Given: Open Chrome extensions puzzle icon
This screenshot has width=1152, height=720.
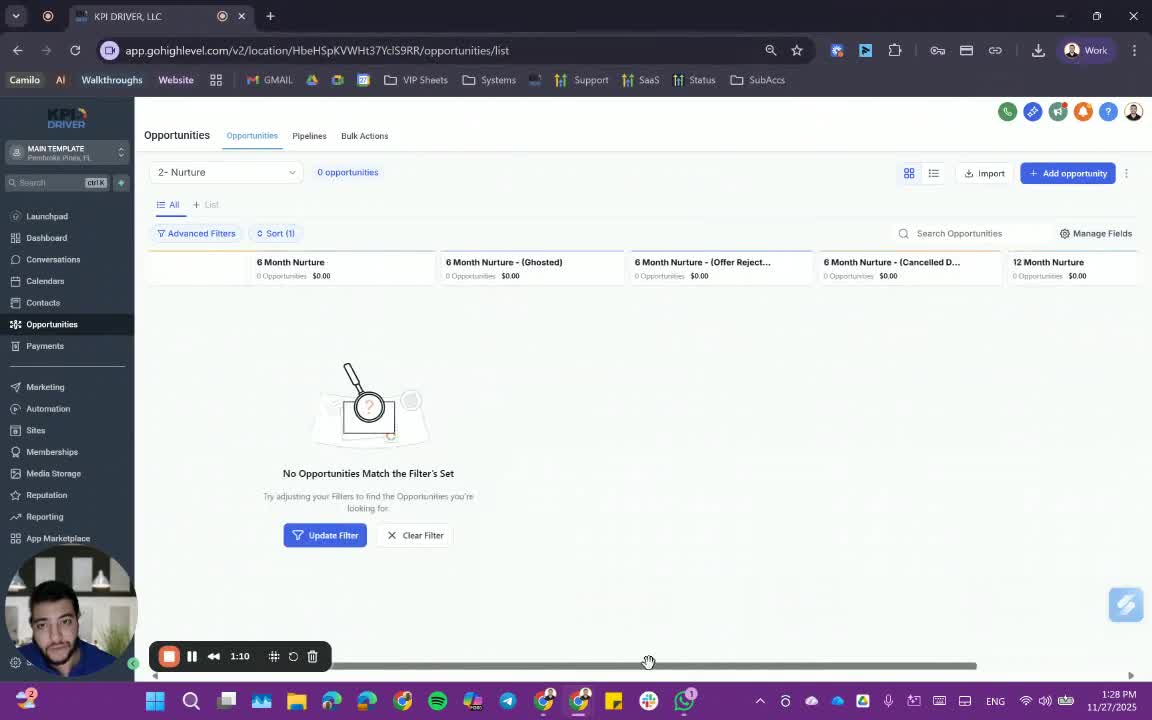Looking at the screenshot, I should point(894,51).
